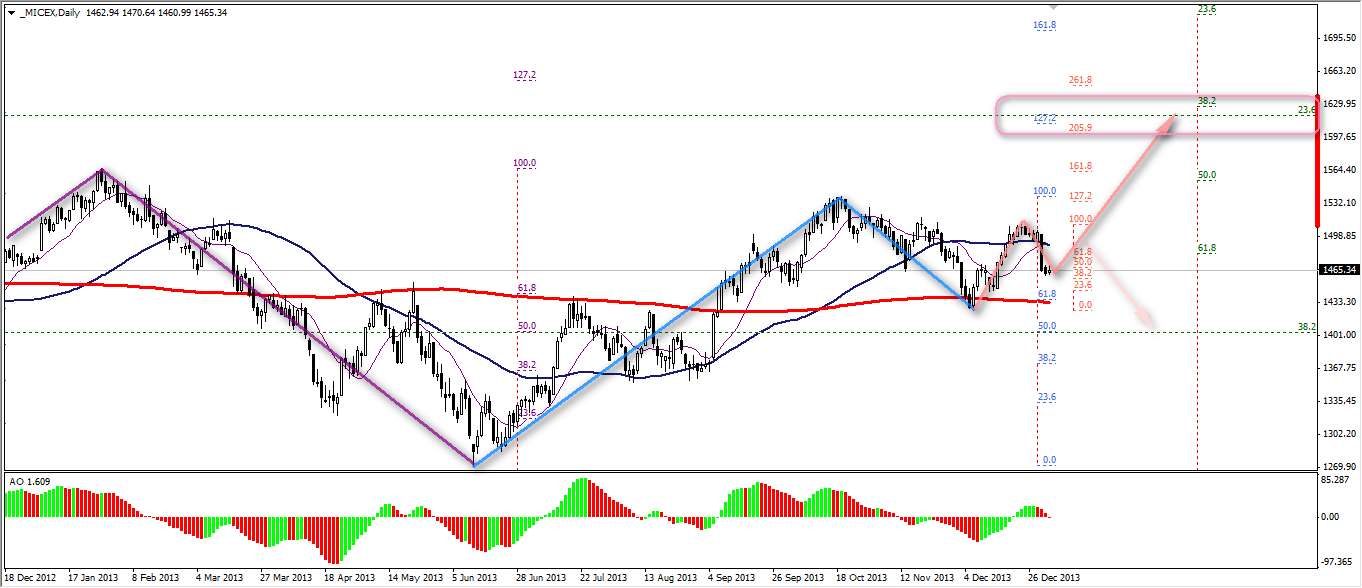This screenshot has height=588, width=1362.
Task: Click the purple 127.2 Fibonacci label
Action: pos(525,75)
